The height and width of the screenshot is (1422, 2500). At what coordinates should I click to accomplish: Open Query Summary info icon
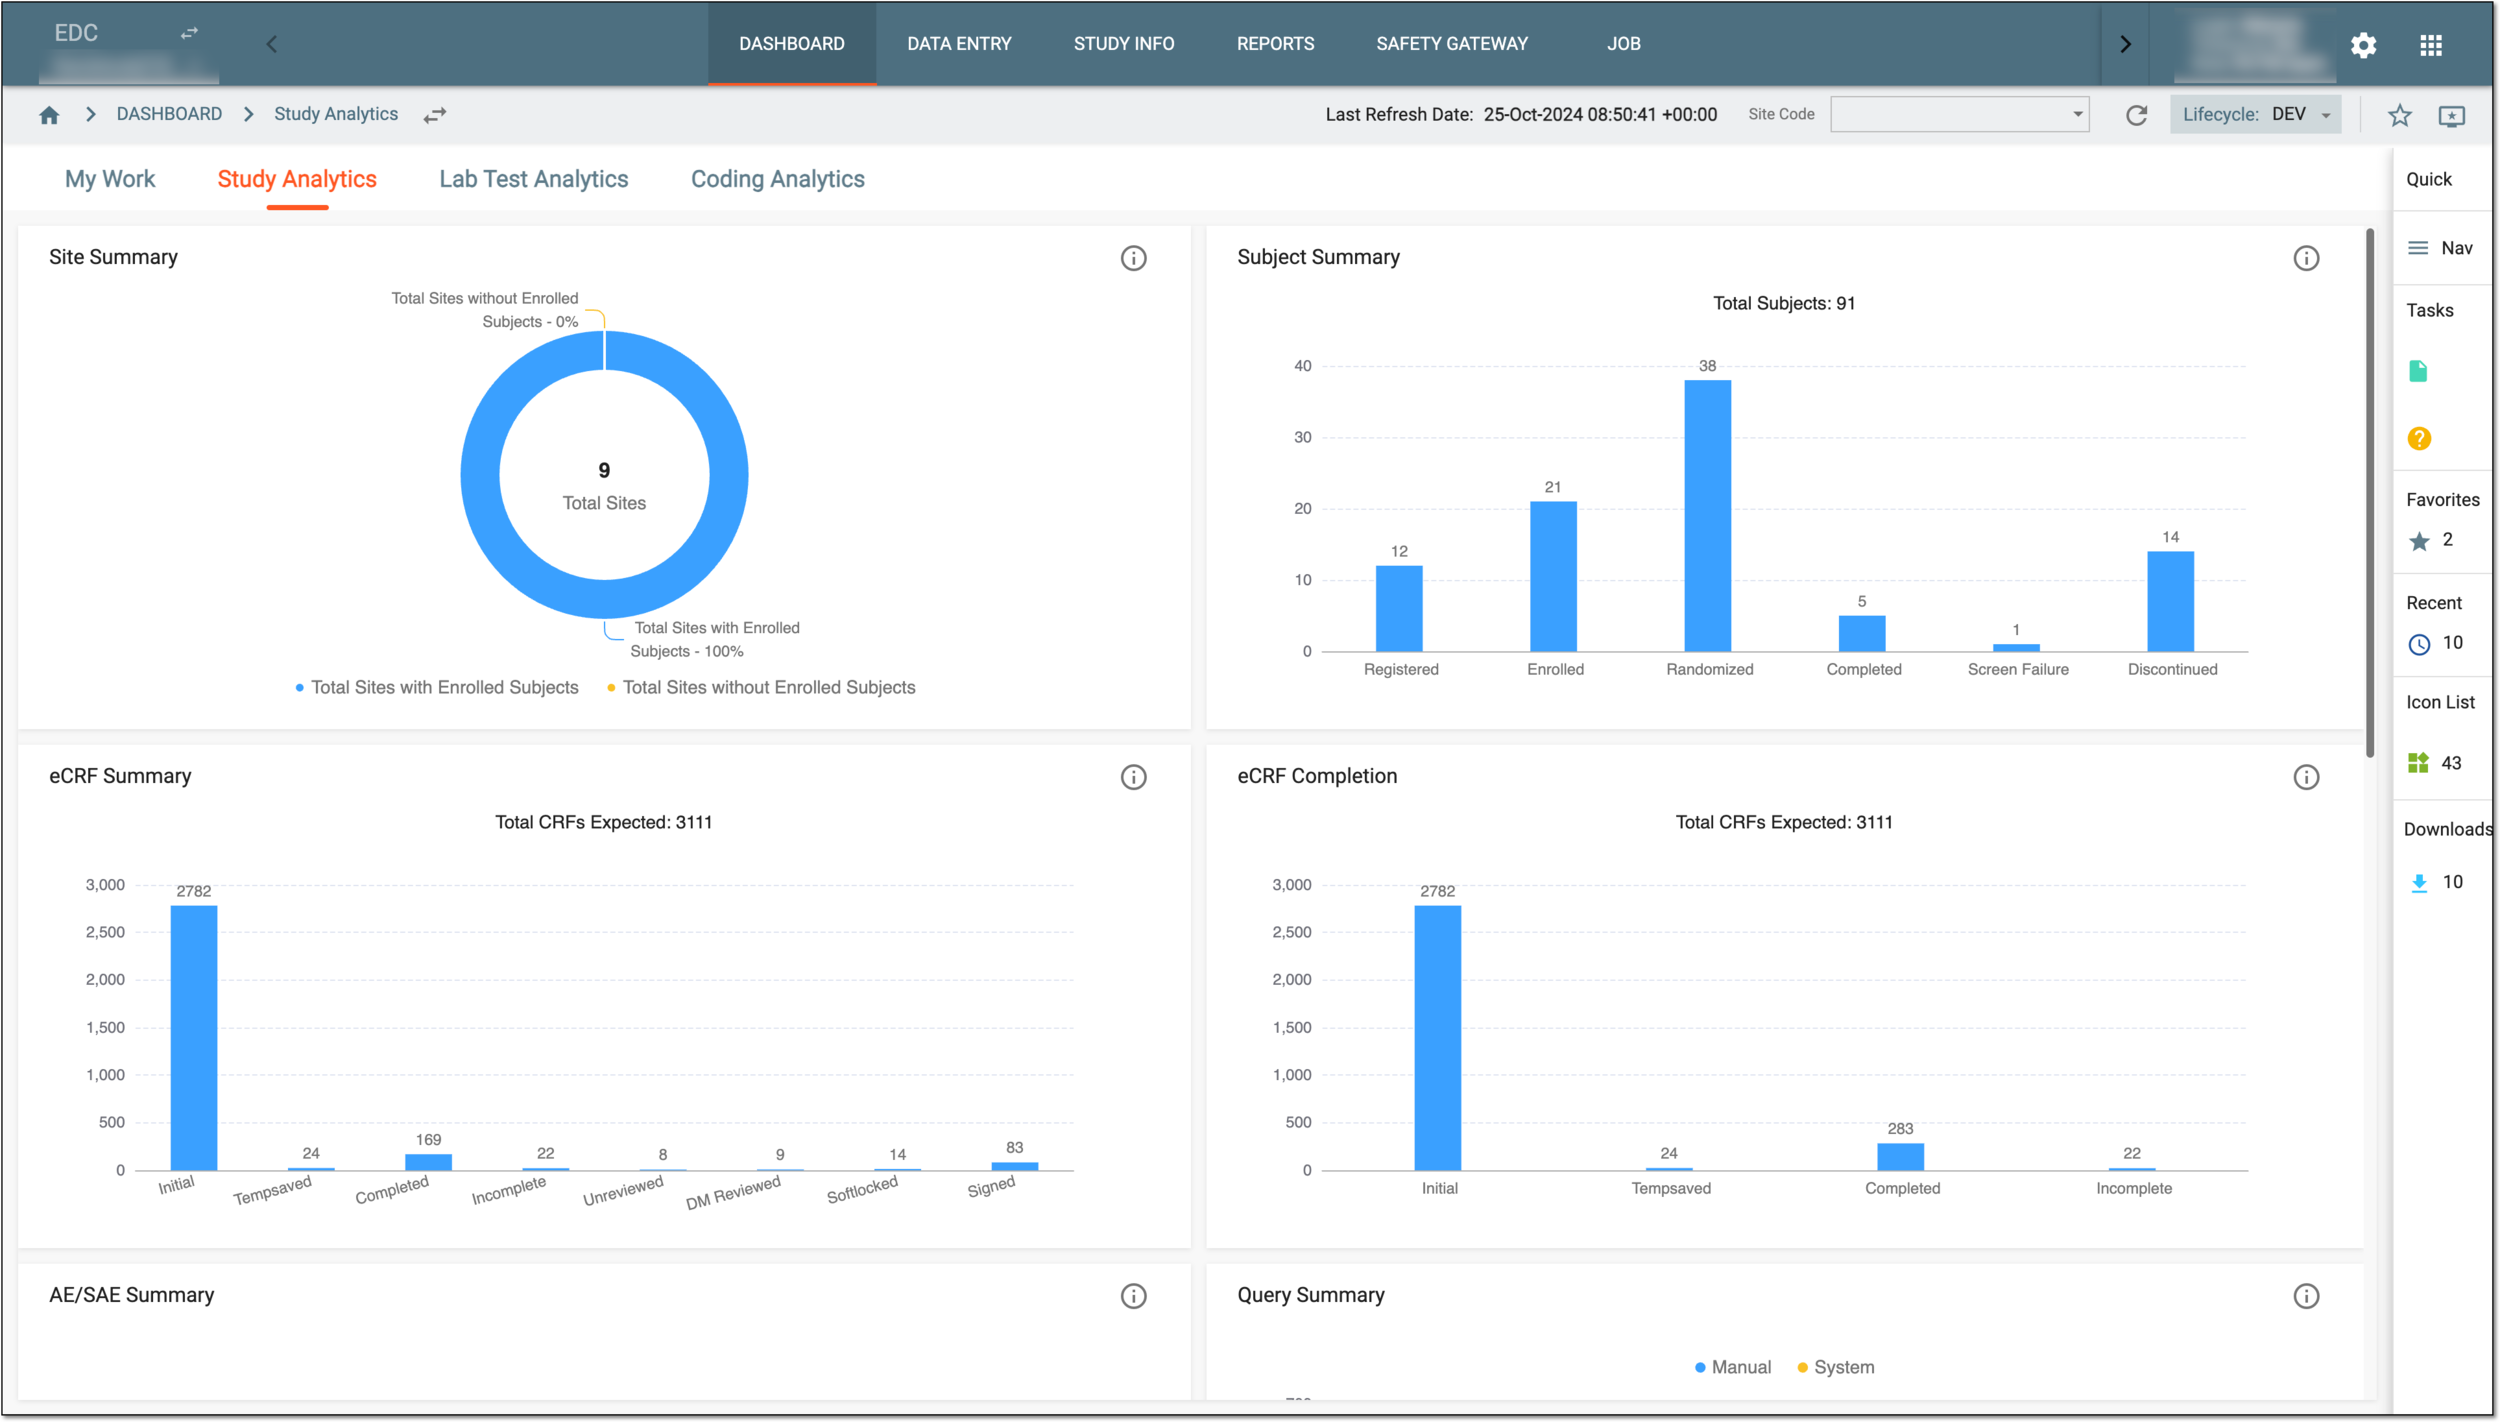(x=2306, y=1296)
